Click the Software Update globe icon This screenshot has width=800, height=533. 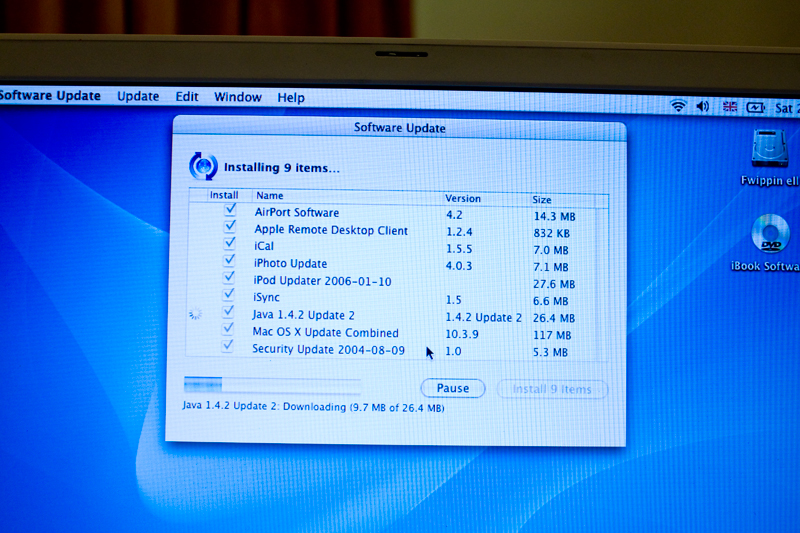[203, 167]
